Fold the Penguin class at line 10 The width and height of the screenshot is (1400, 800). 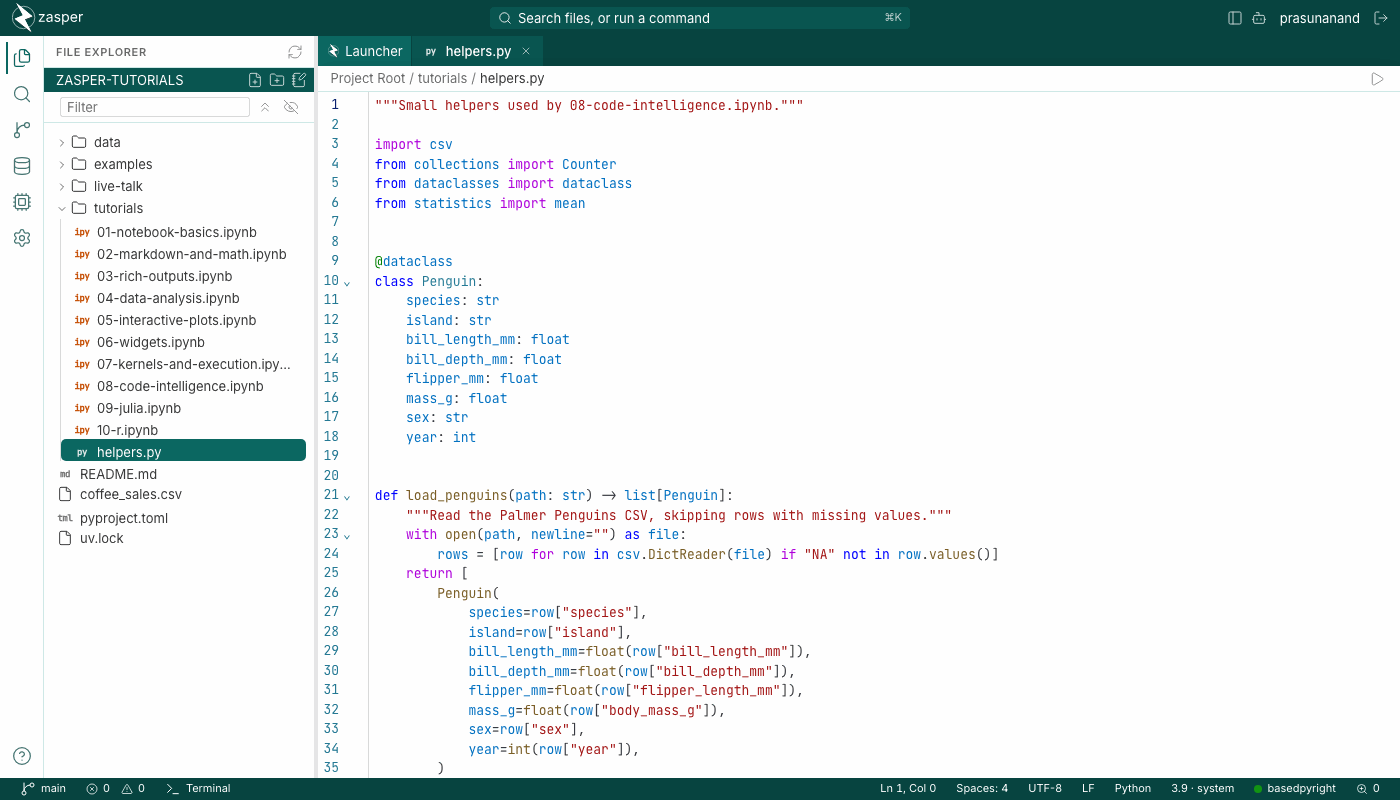pyautogui.click(x=347, y=282)
